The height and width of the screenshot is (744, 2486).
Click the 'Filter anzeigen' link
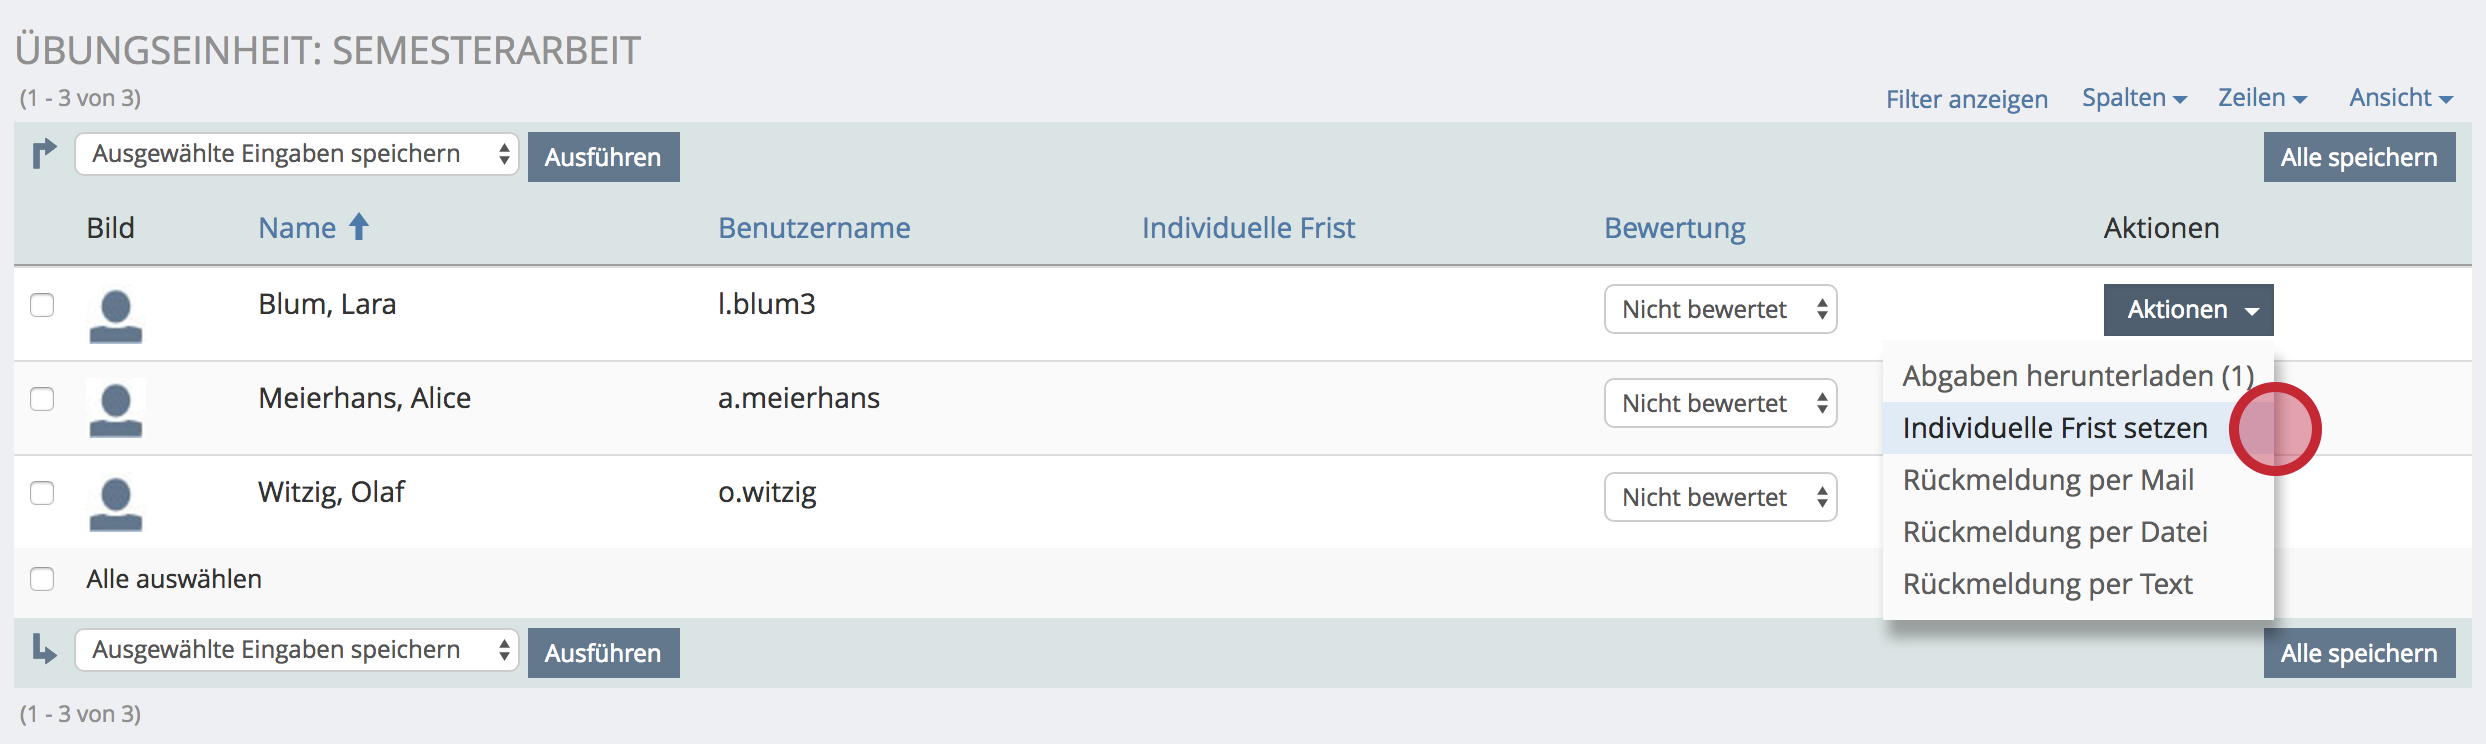pyautogui.click(x=1966, y=99)
